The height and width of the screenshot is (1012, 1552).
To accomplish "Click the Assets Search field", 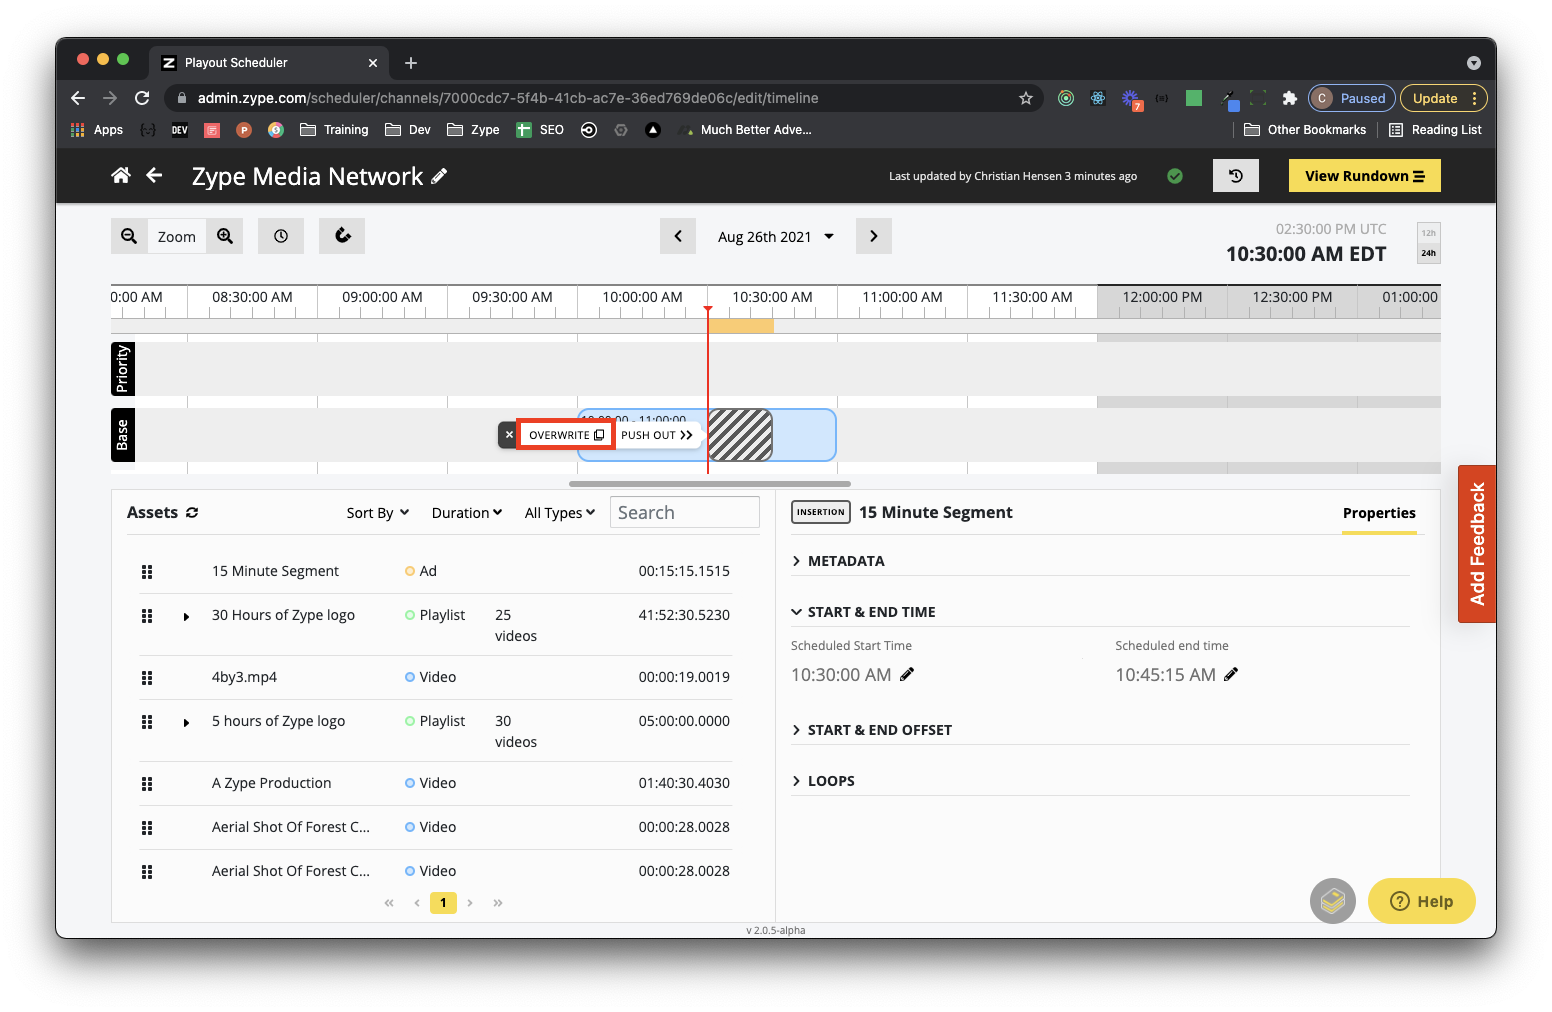I will point(685,512).
